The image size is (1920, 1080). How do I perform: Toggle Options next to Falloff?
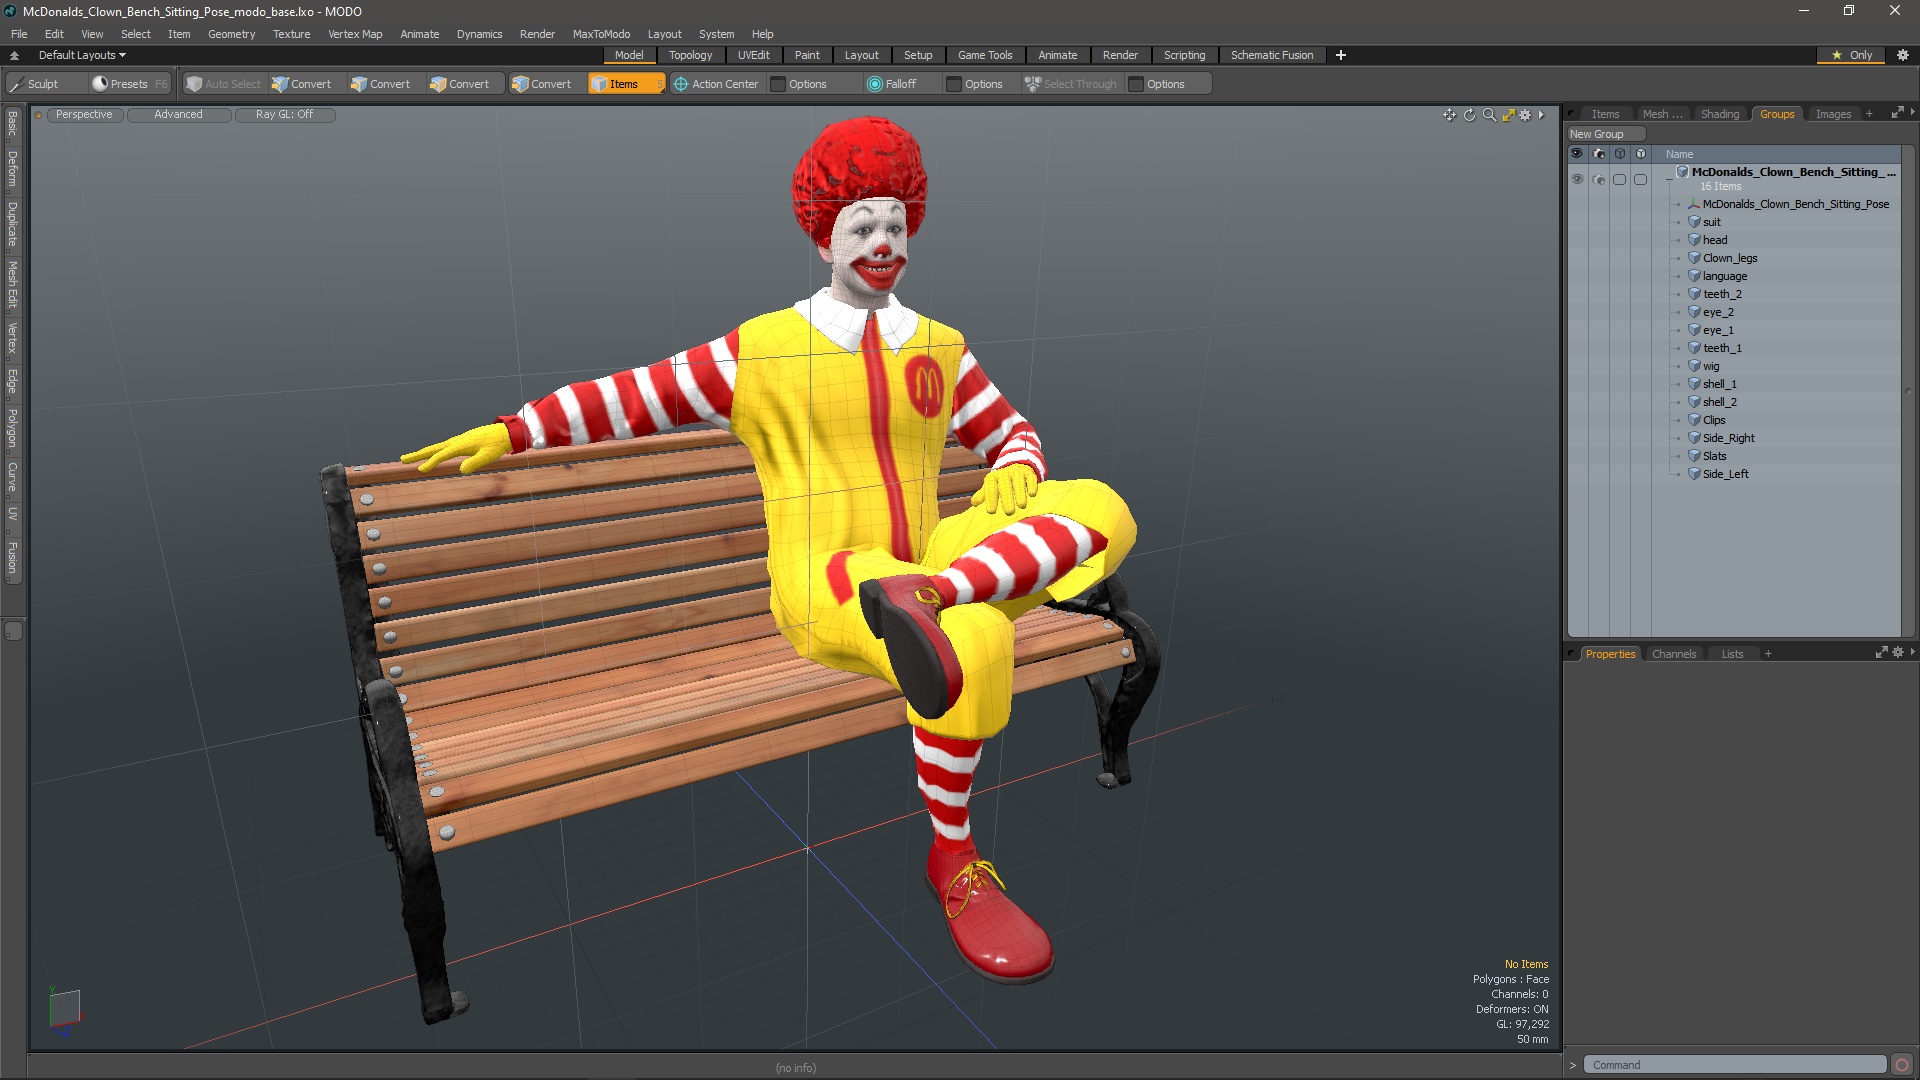(x=975, y=84)
